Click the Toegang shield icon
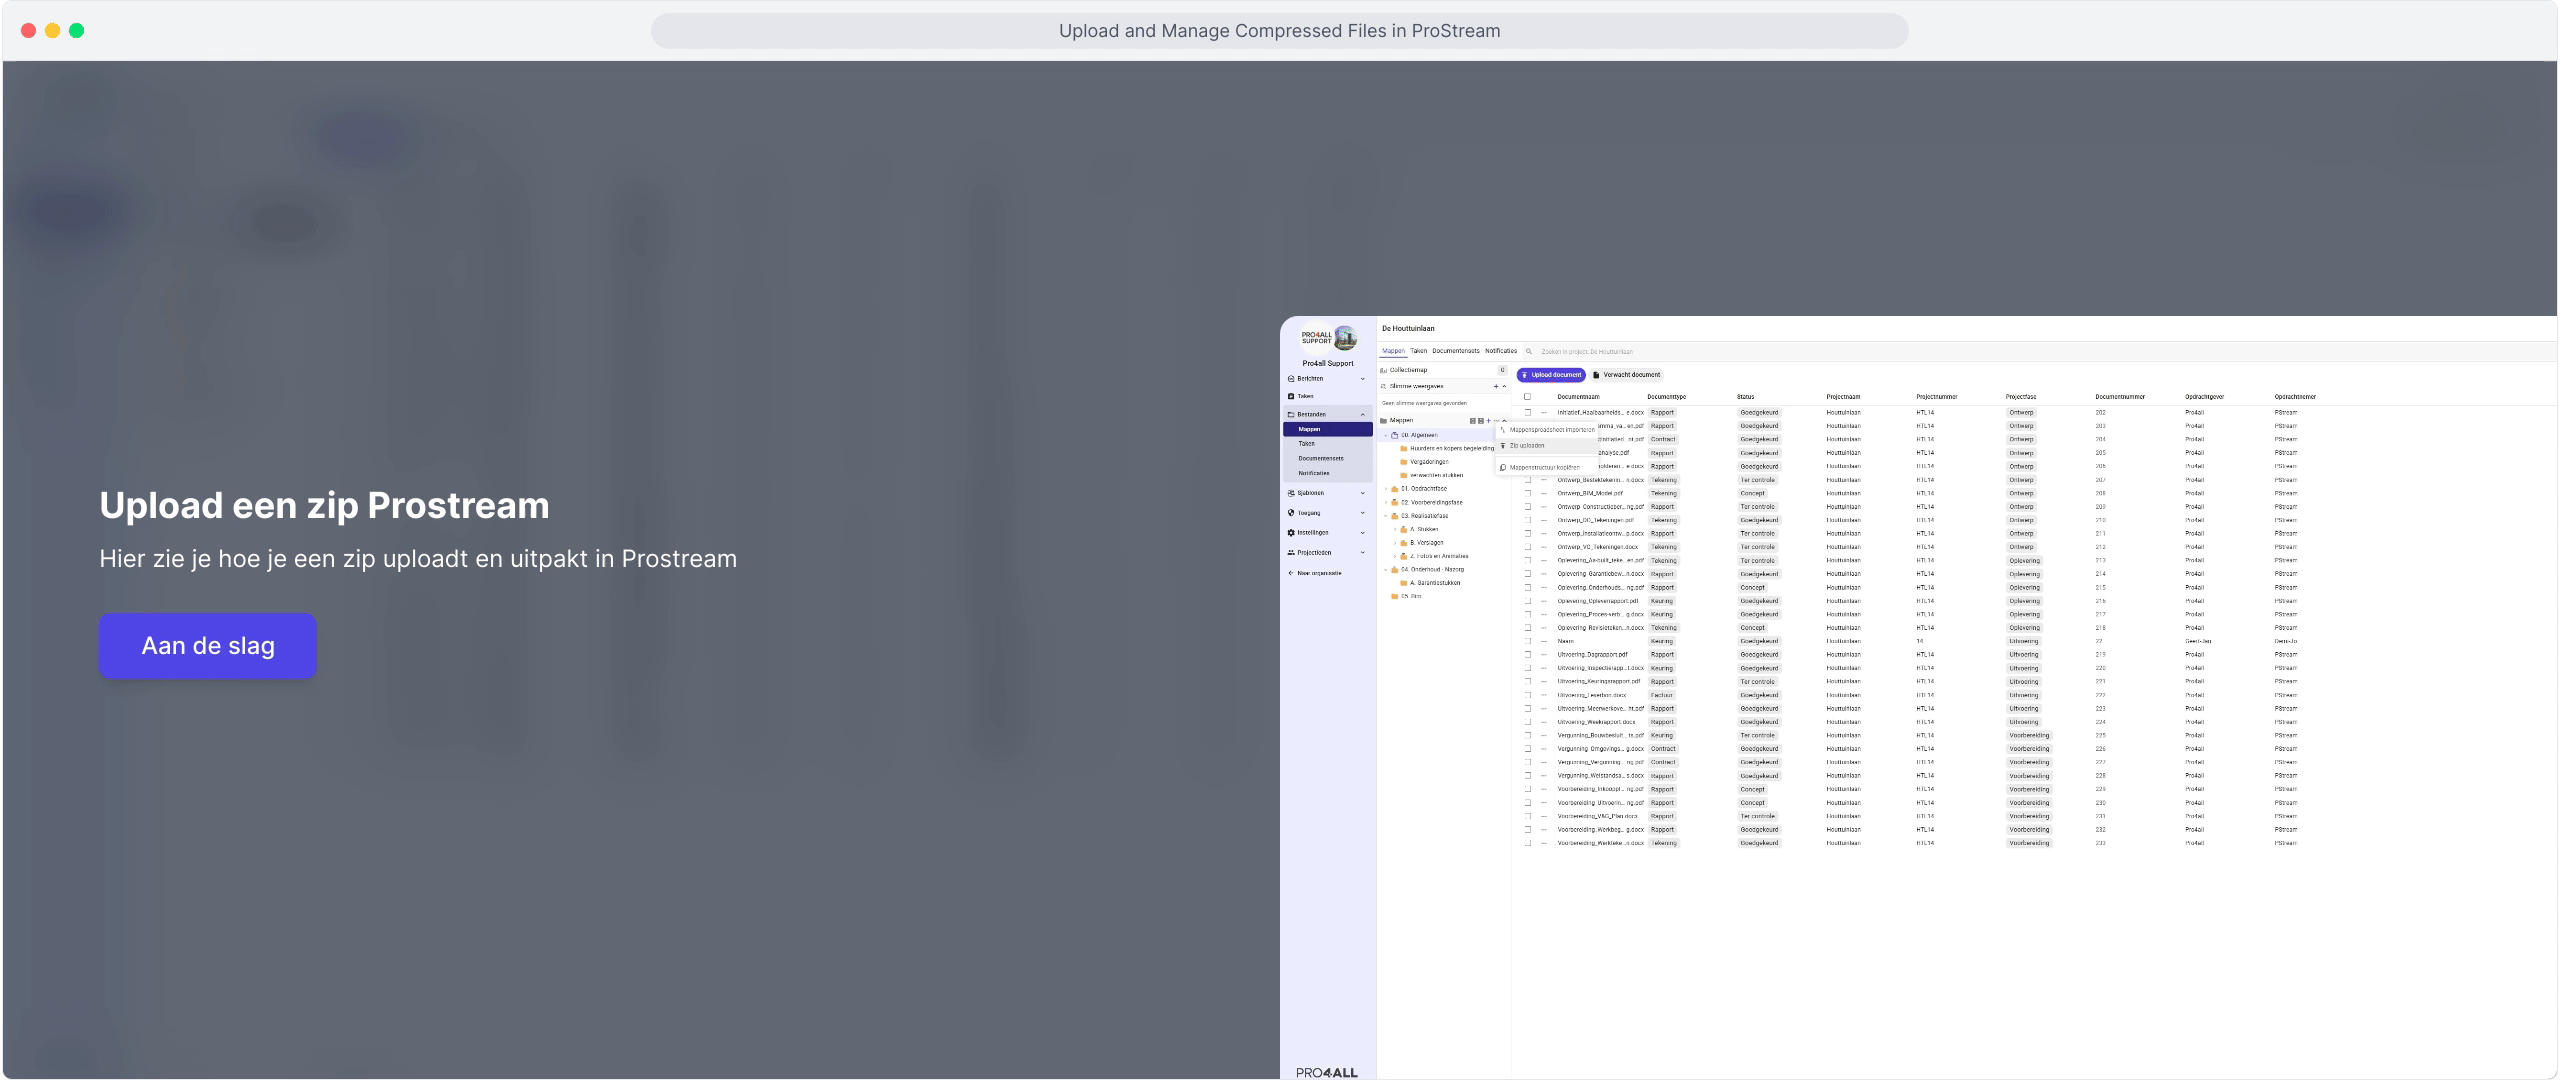This screenshot has height=1080, width=2560. point(1291,513)
